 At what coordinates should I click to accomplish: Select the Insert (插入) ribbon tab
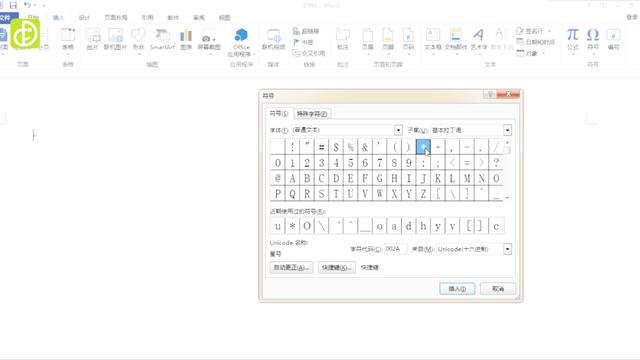58,18
